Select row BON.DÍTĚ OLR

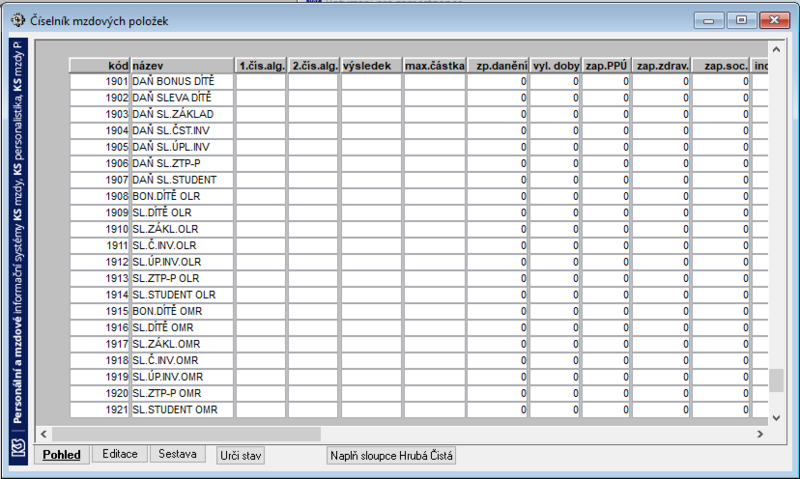point(418,196)
